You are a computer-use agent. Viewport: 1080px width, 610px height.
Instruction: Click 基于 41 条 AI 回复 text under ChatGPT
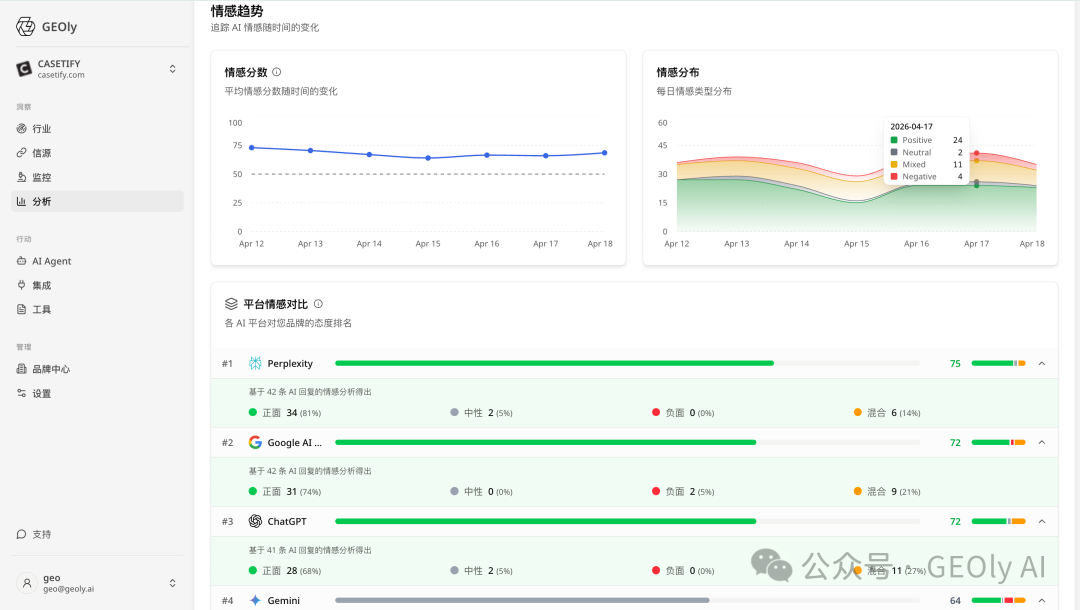click(x=310, y=550)
